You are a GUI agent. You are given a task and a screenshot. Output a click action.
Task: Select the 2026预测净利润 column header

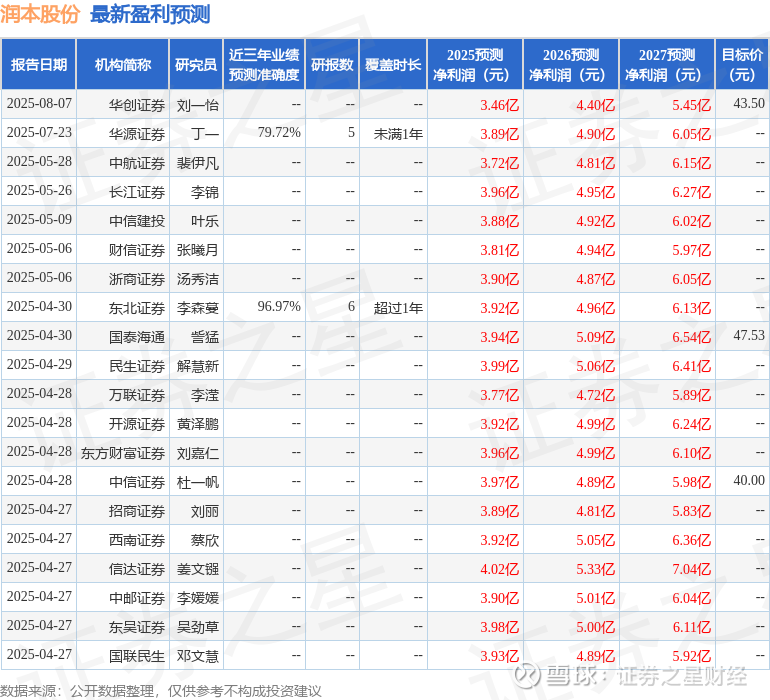tap(571, 64)
